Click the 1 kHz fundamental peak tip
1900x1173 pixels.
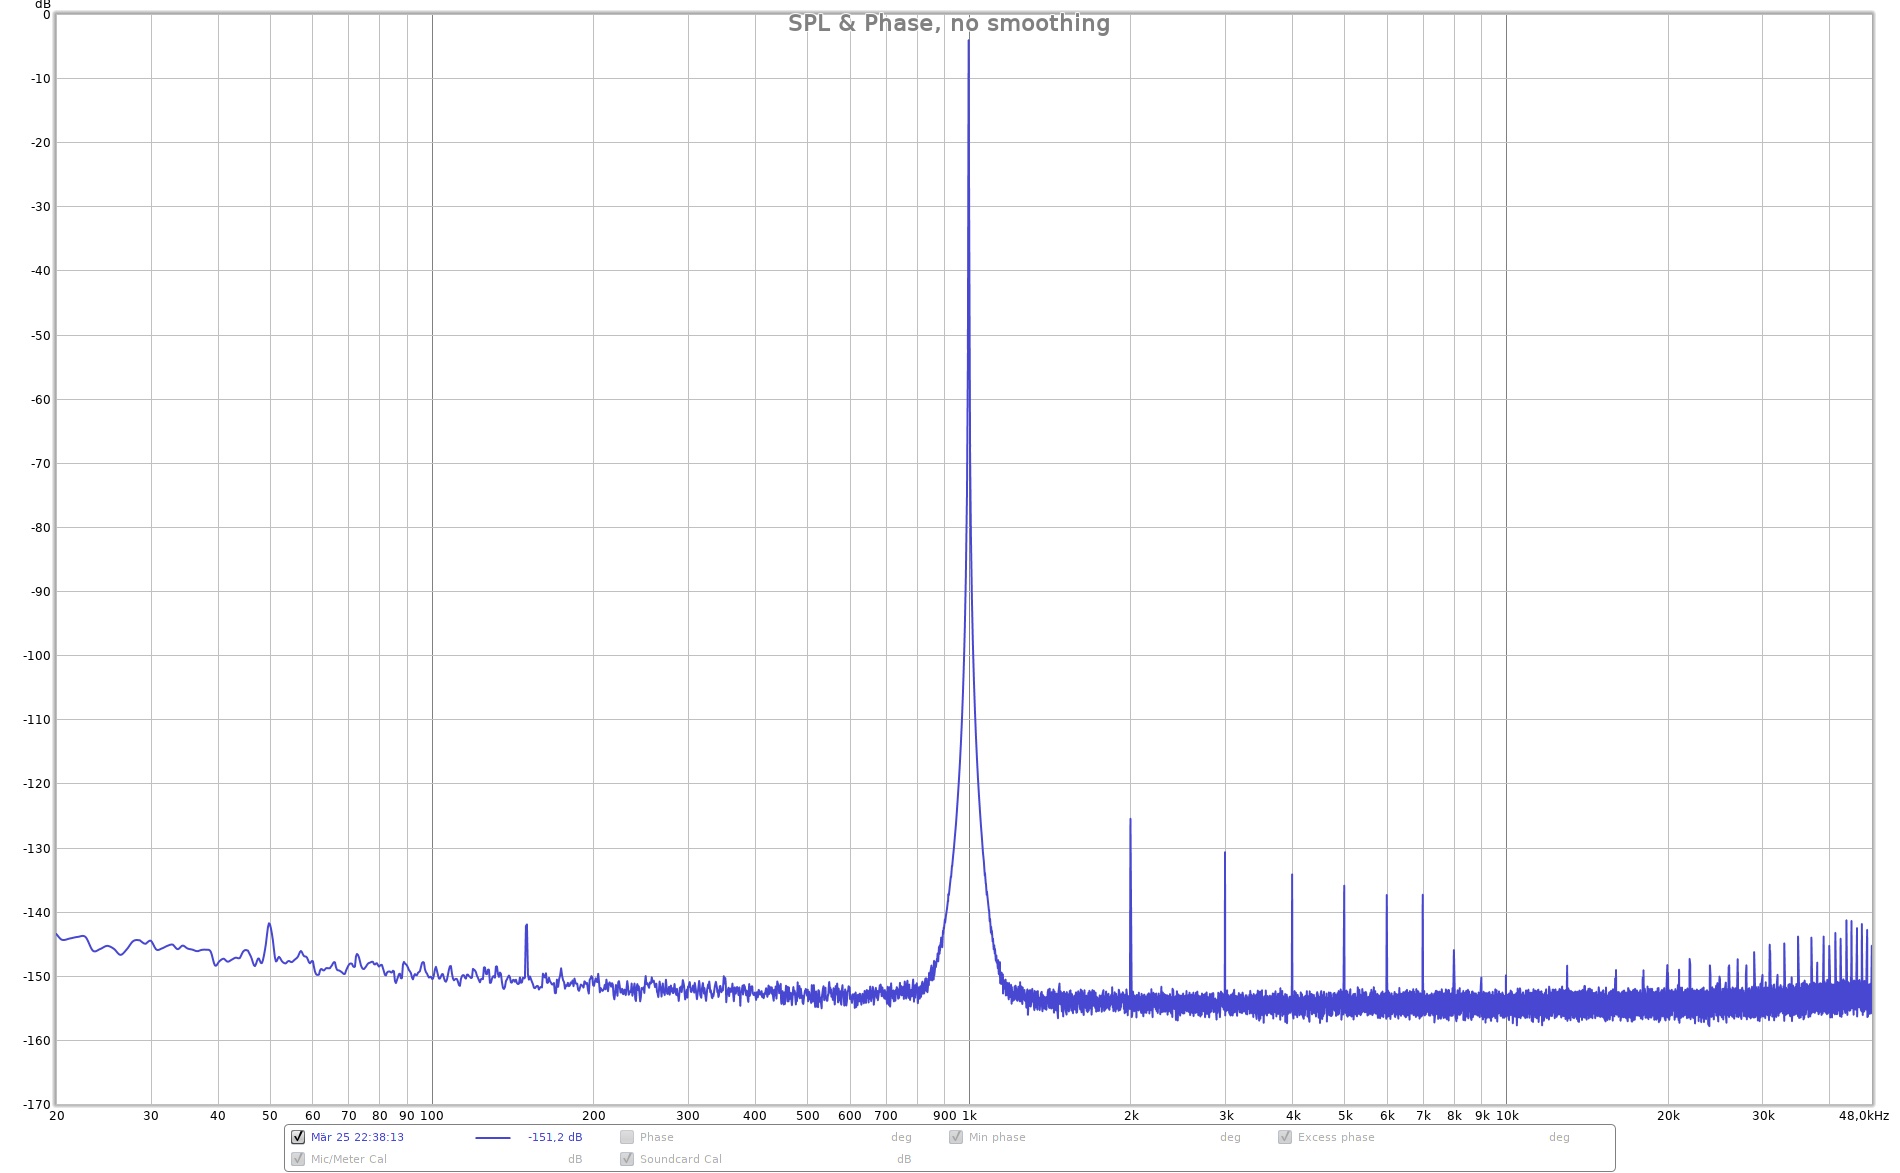pyautogui.click(x=968, y=40)
